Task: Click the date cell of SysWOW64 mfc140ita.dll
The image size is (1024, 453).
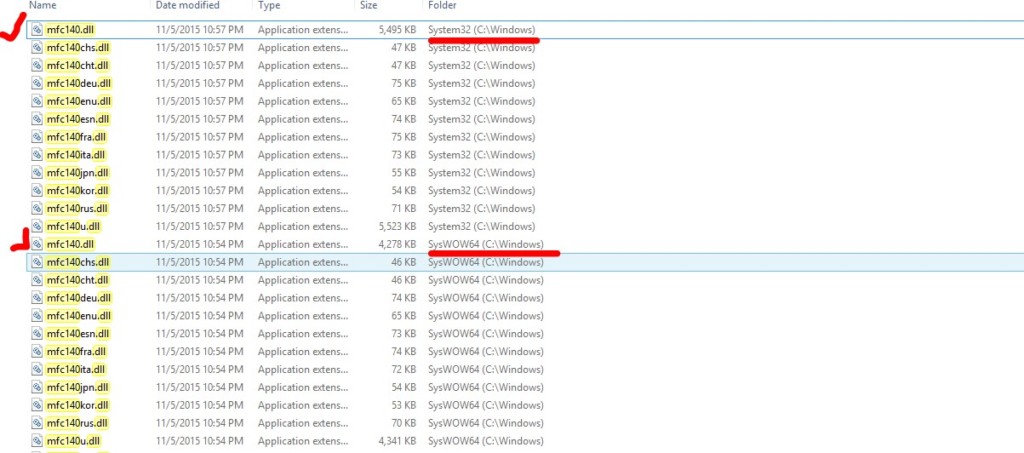Action: 200,369
